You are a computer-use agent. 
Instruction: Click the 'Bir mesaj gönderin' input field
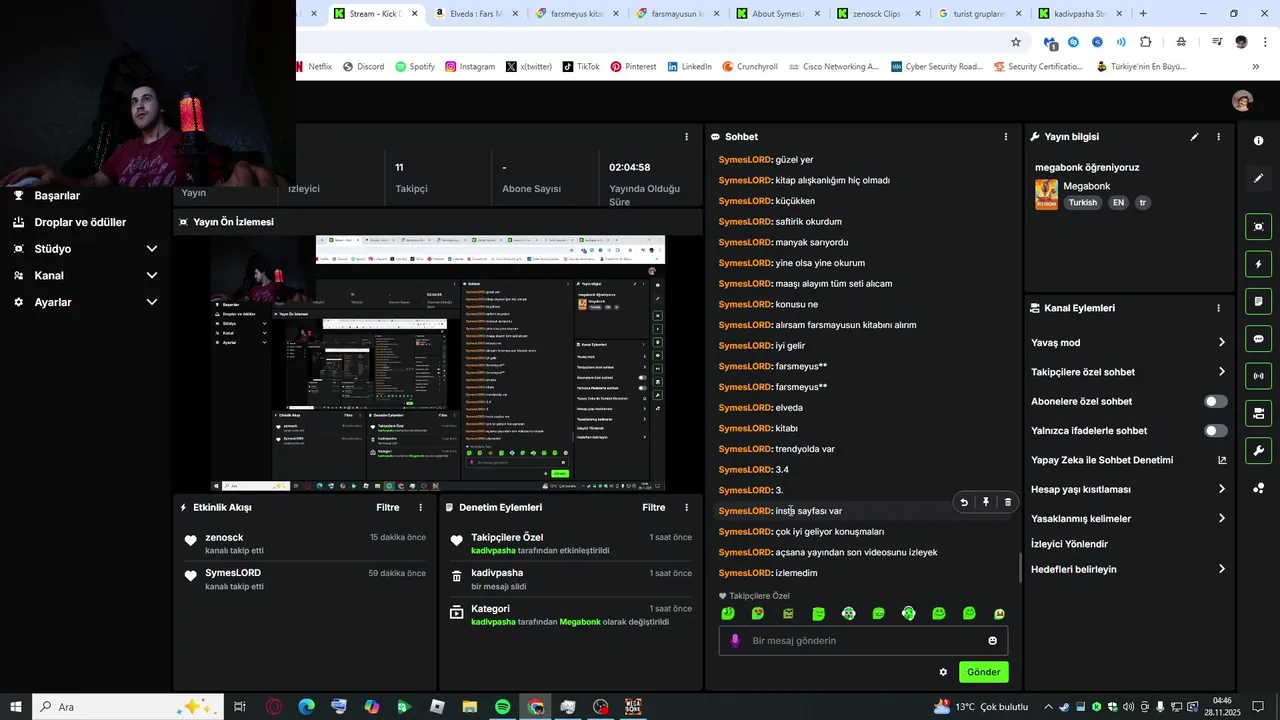click(863, 640)
